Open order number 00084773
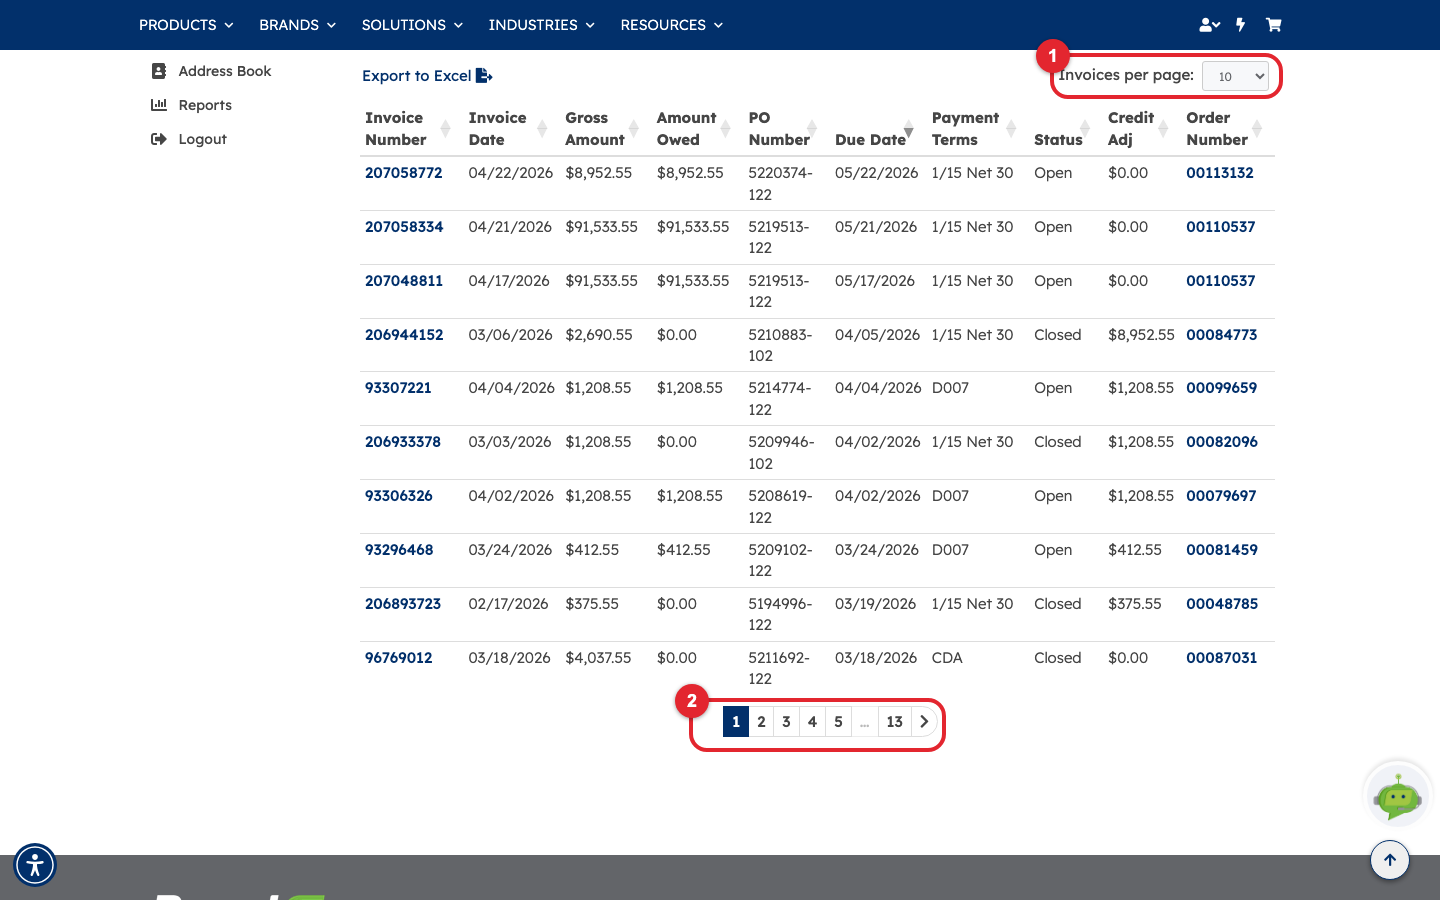Screen dimensions: 1440x900 (x=1222, y=335)
